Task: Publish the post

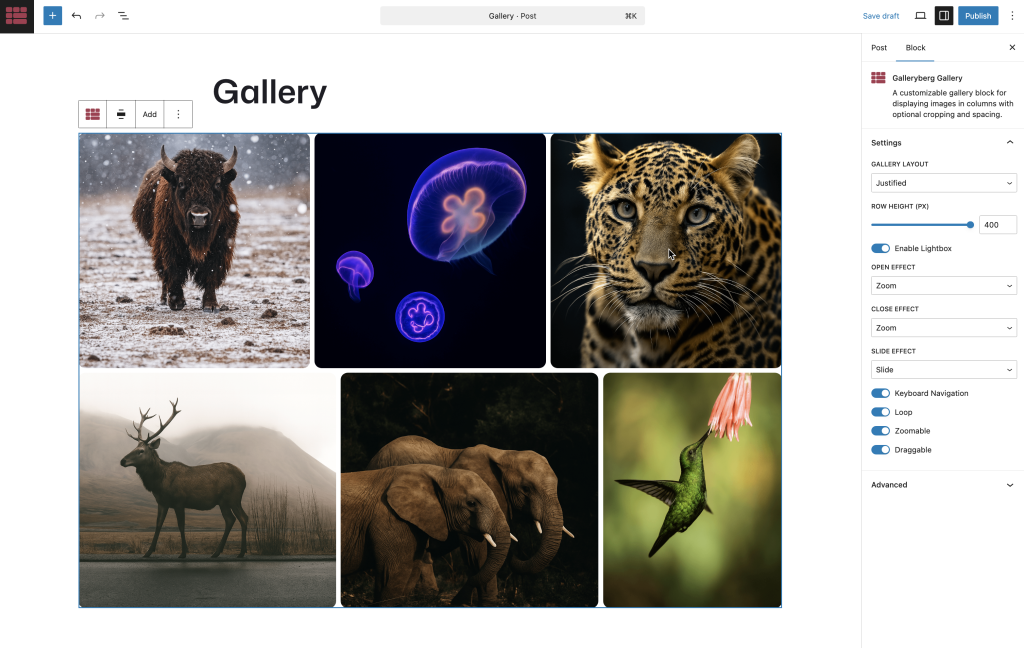Action: tap(978, 16)
